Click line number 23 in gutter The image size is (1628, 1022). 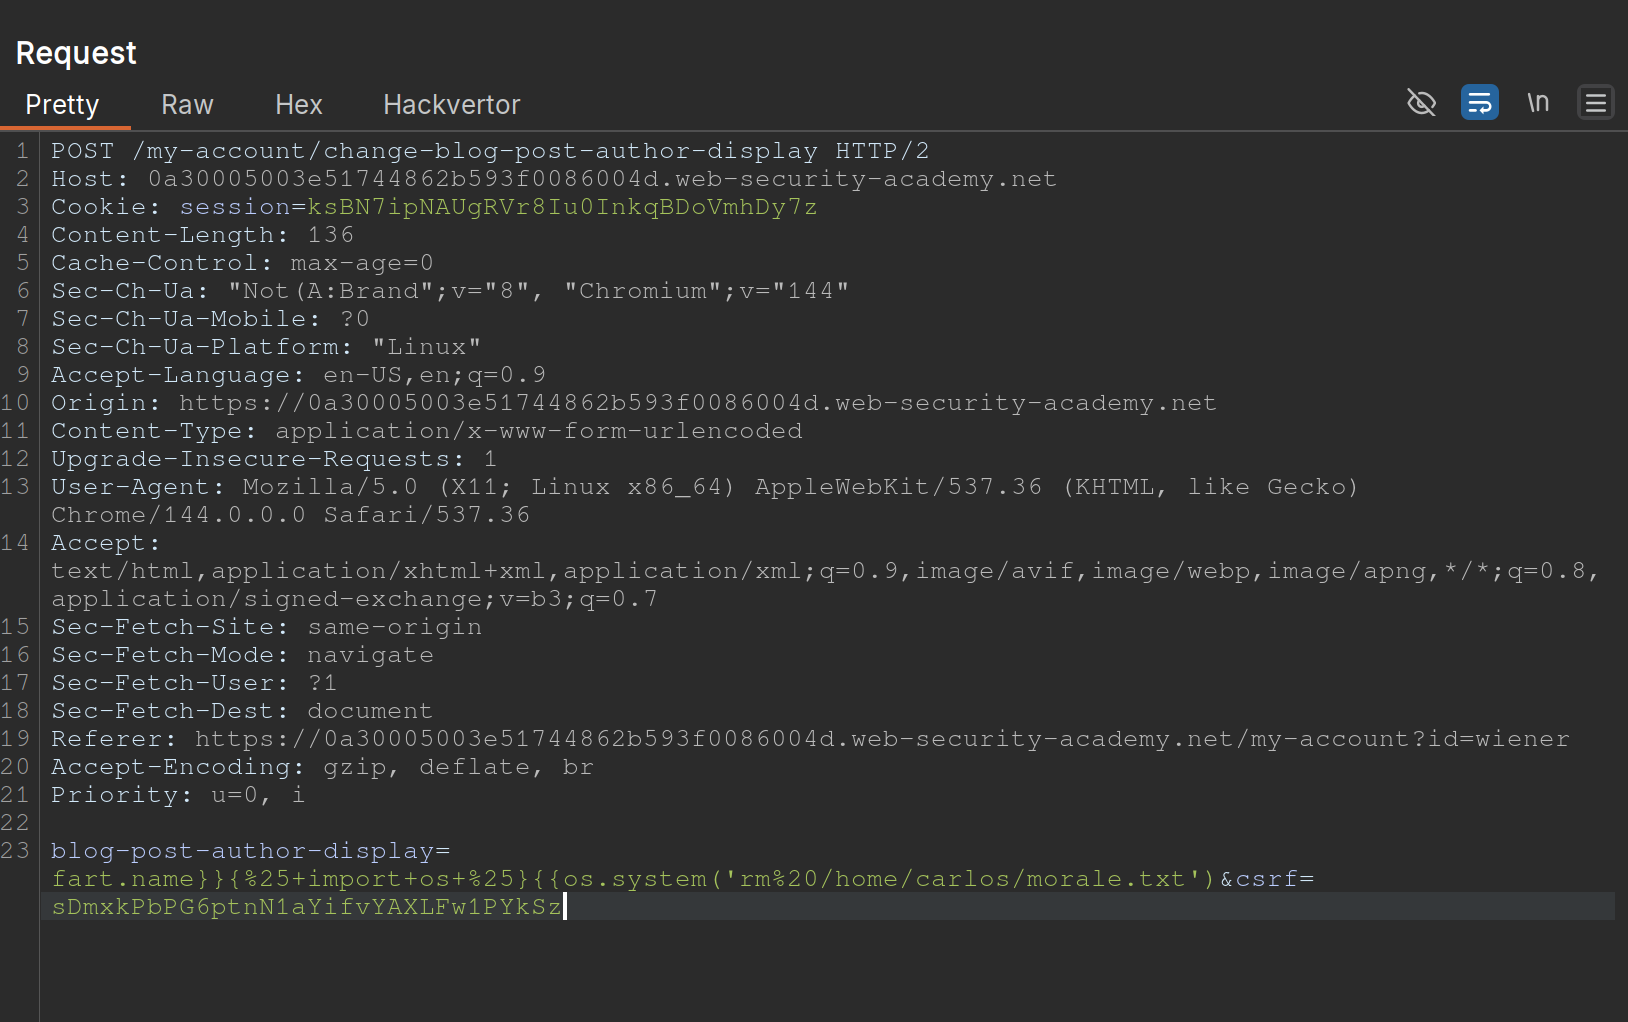point(16,851)
